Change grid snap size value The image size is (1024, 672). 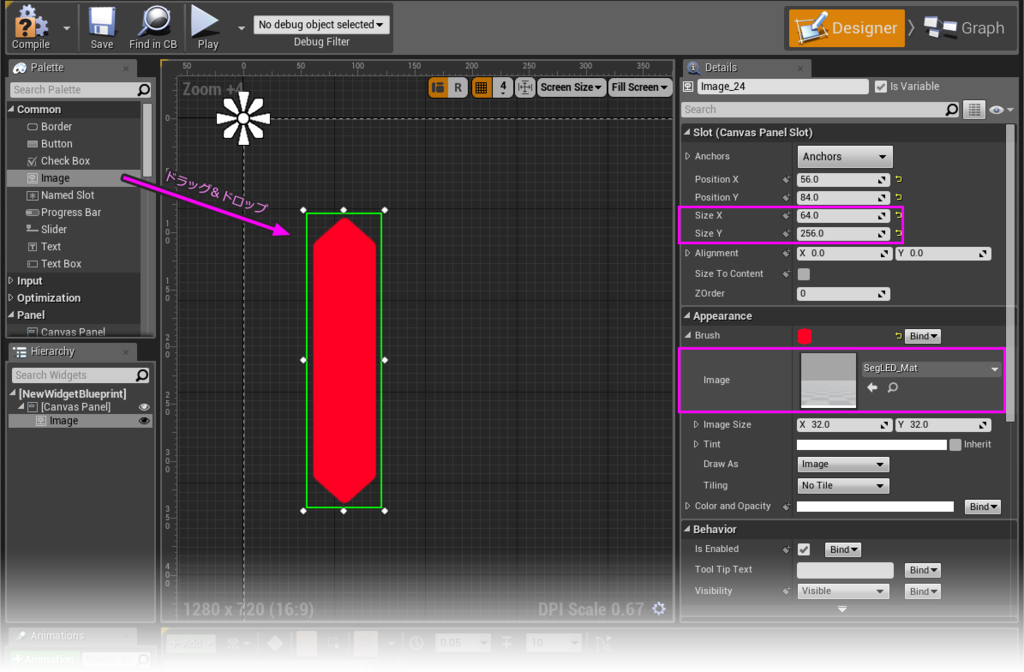coord(503,88)
